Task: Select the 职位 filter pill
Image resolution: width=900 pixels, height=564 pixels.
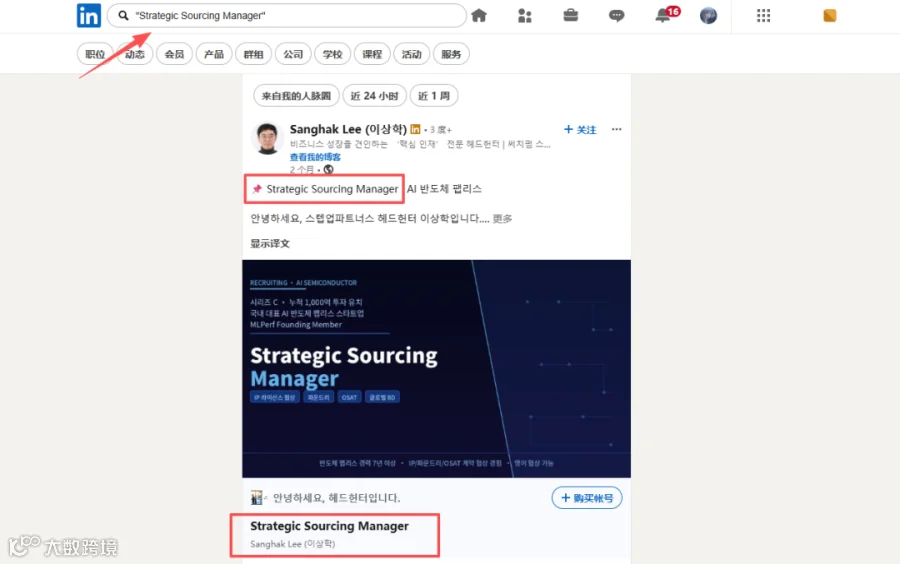Action: [x=95, y=54]
